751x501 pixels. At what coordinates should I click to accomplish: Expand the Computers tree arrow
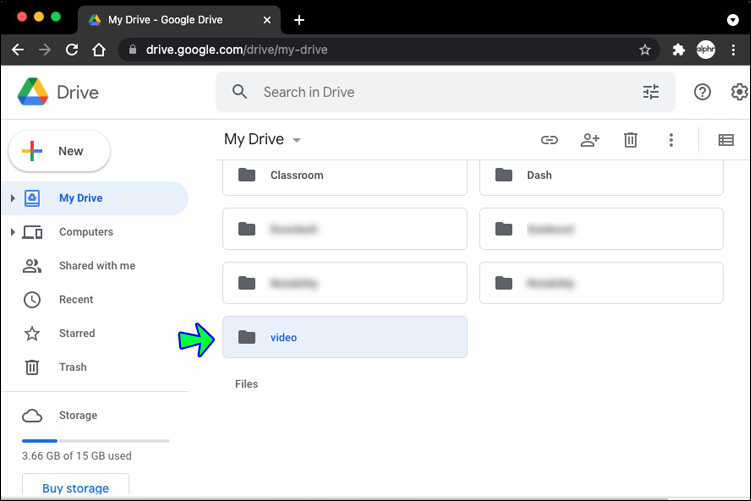point(12,232)
